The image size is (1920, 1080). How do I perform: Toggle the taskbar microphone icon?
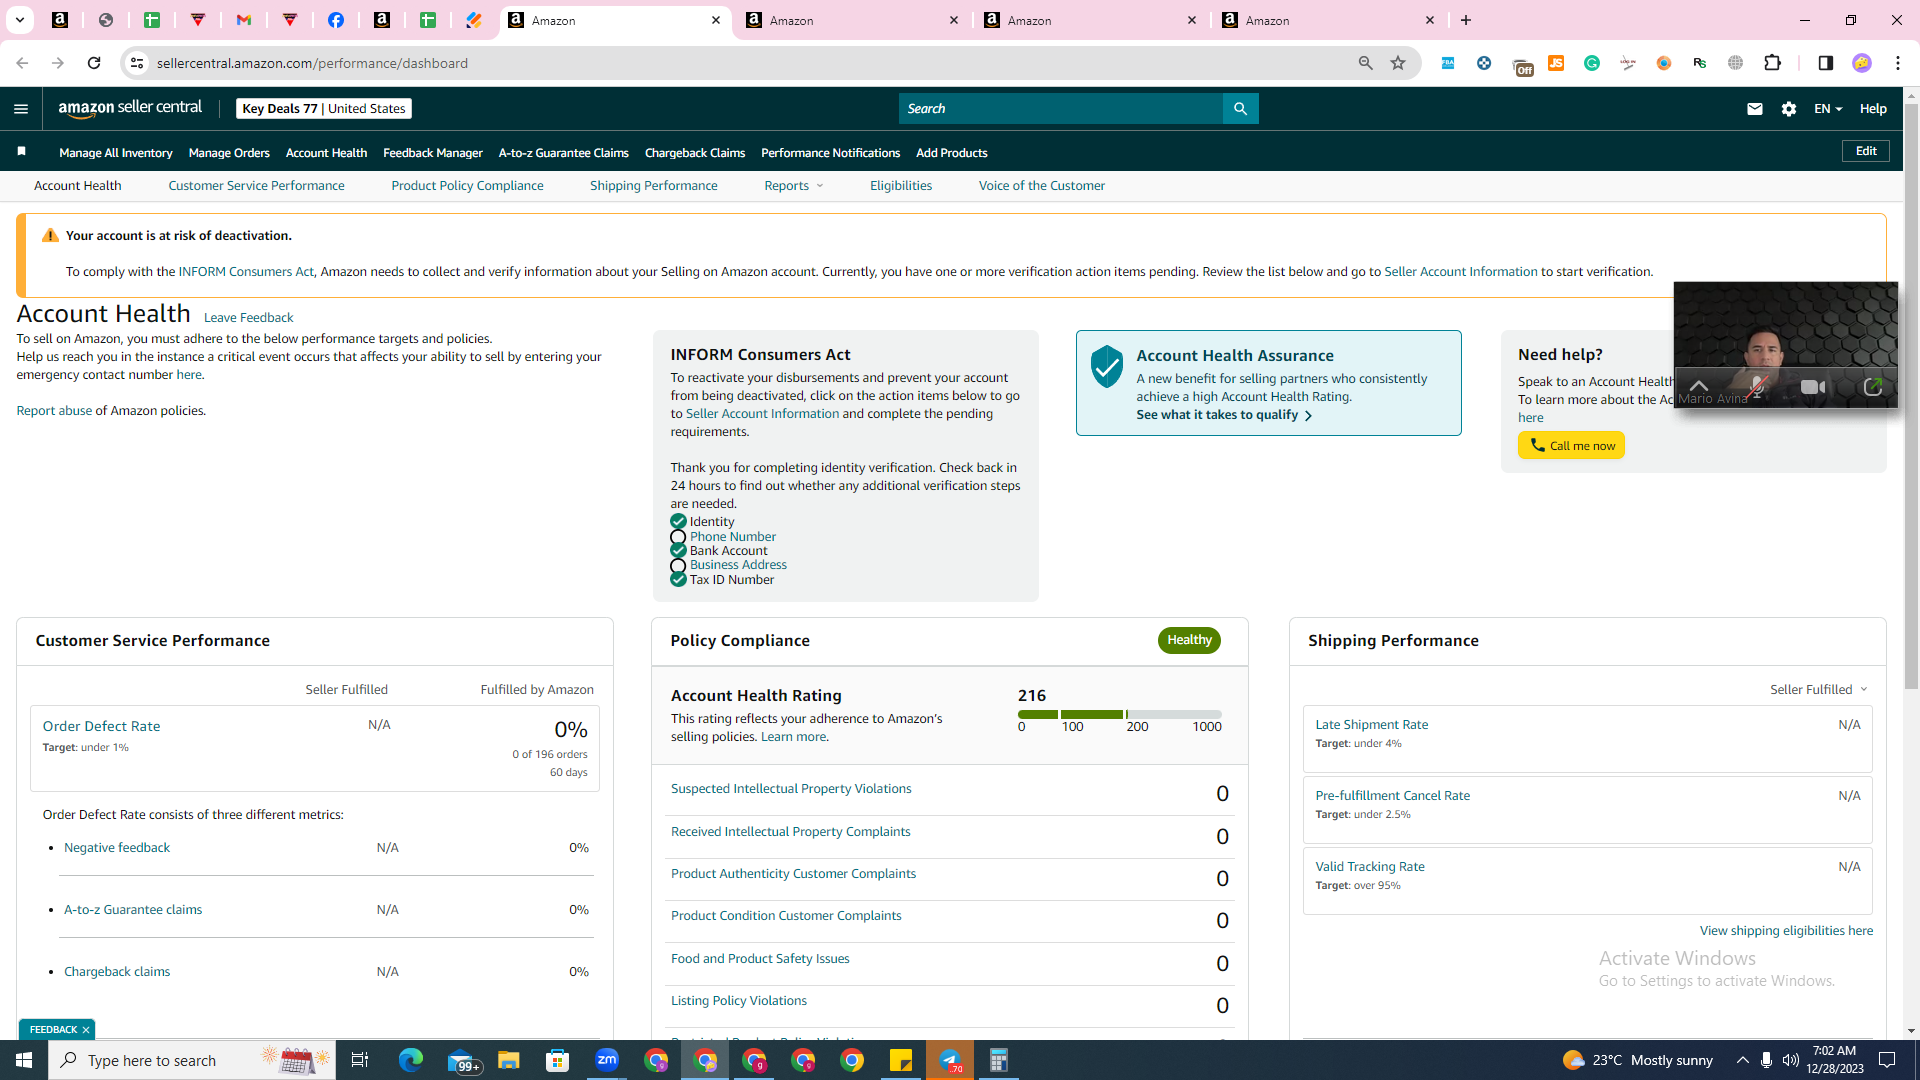point(1766,1060)
